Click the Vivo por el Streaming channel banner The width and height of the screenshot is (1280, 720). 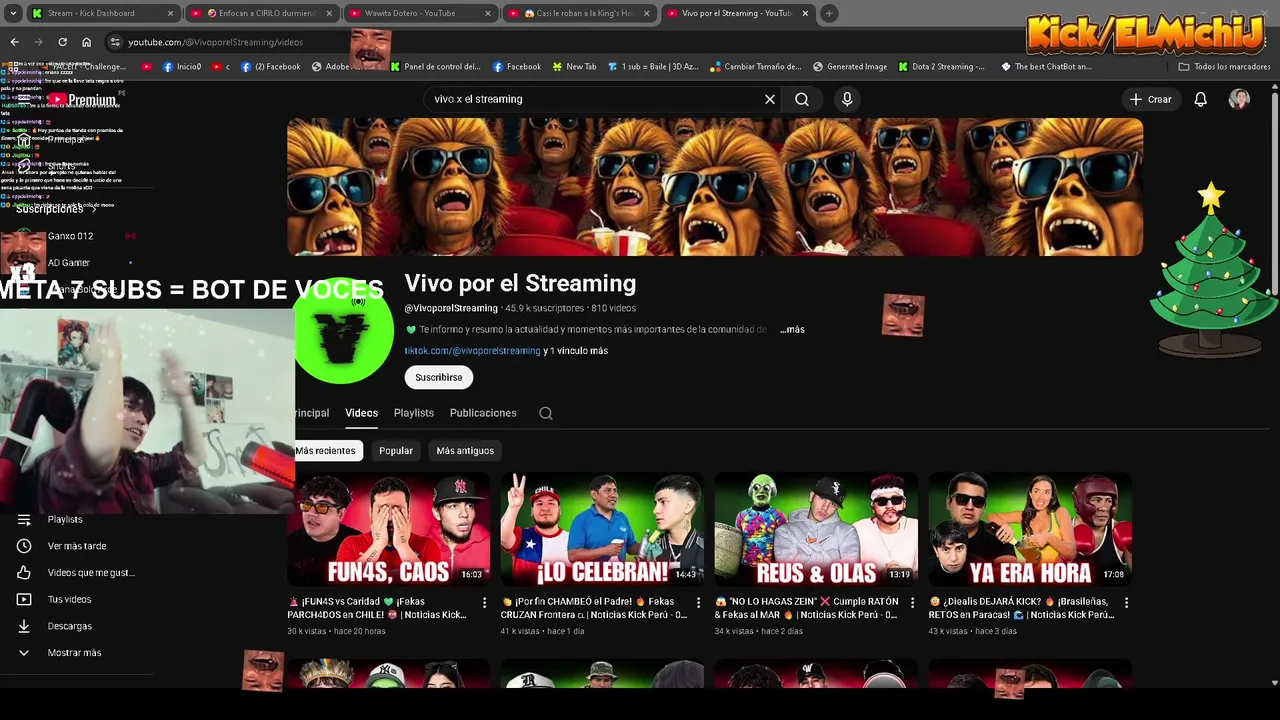(x=715, y=187)
